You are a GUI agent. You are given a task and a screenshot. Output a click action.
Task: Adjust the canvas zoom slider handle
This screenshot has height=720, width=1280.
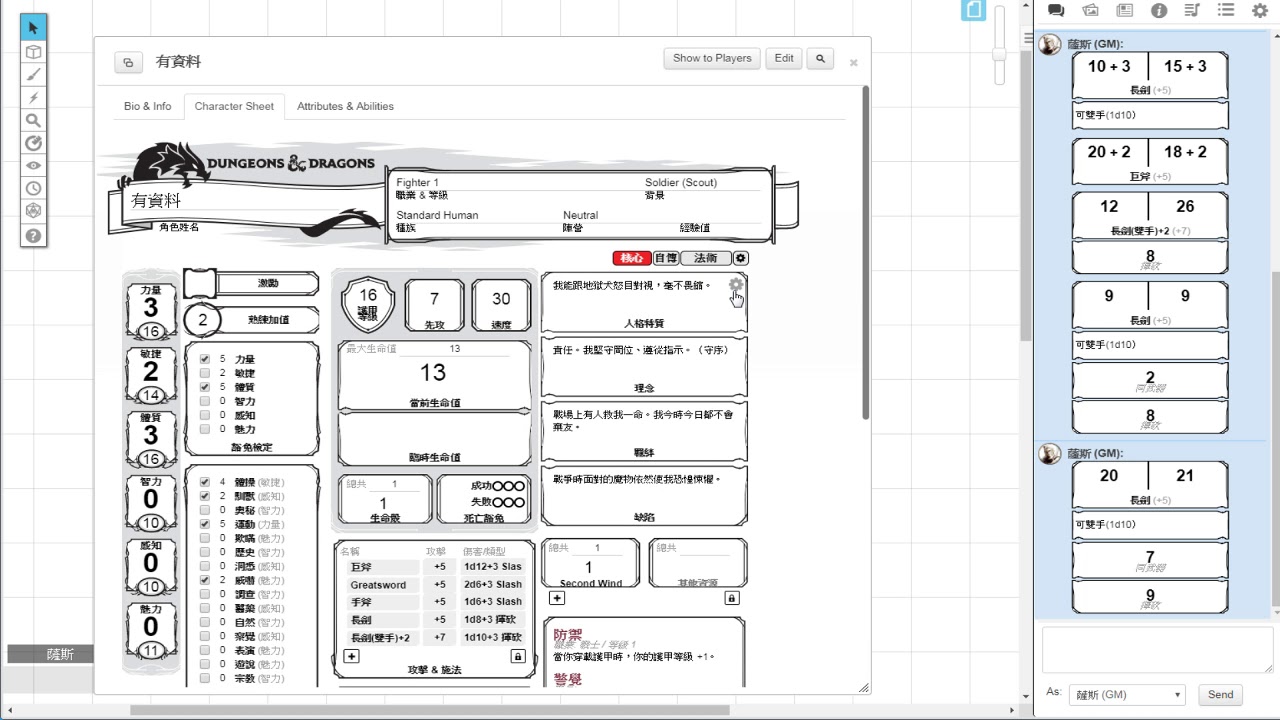pyautogui.click(x=999, y=53)
